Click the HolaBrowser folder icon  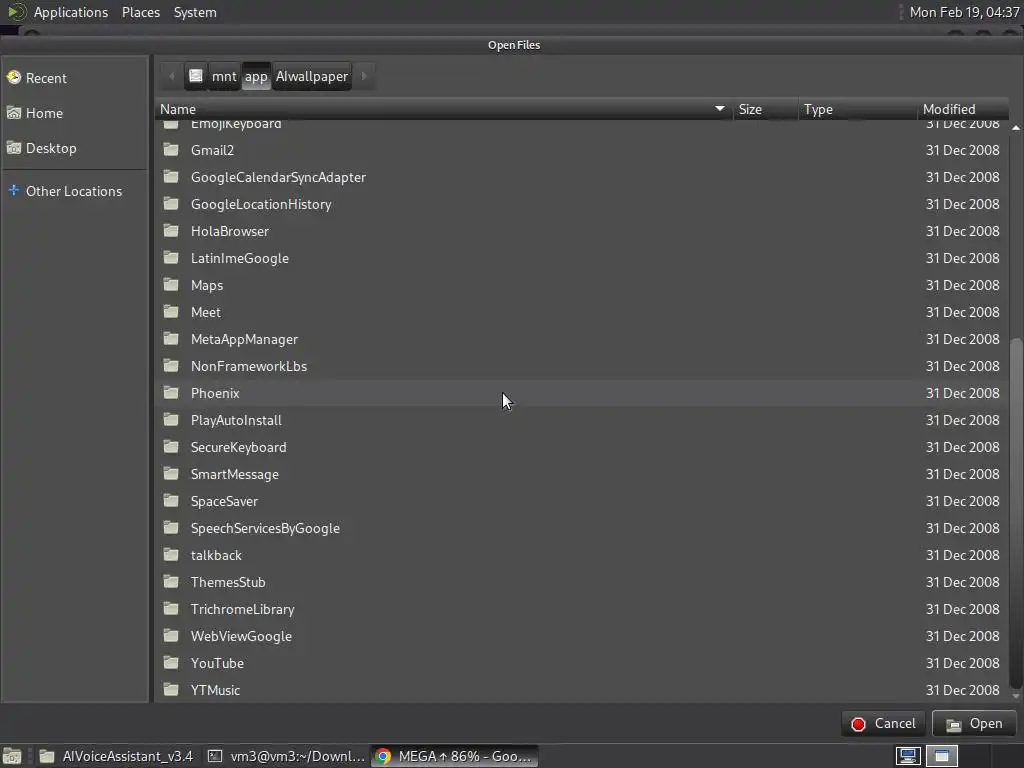pos(171,231)
